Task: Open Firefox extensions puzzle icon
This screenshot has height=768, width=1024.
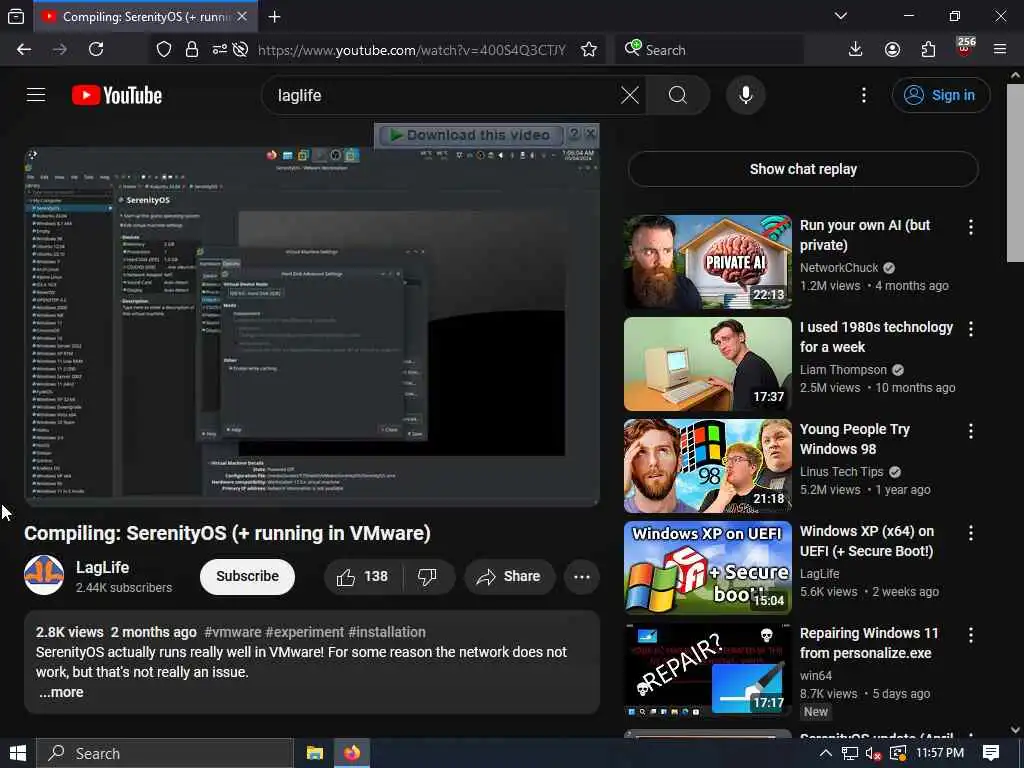Action: point(928,50)
